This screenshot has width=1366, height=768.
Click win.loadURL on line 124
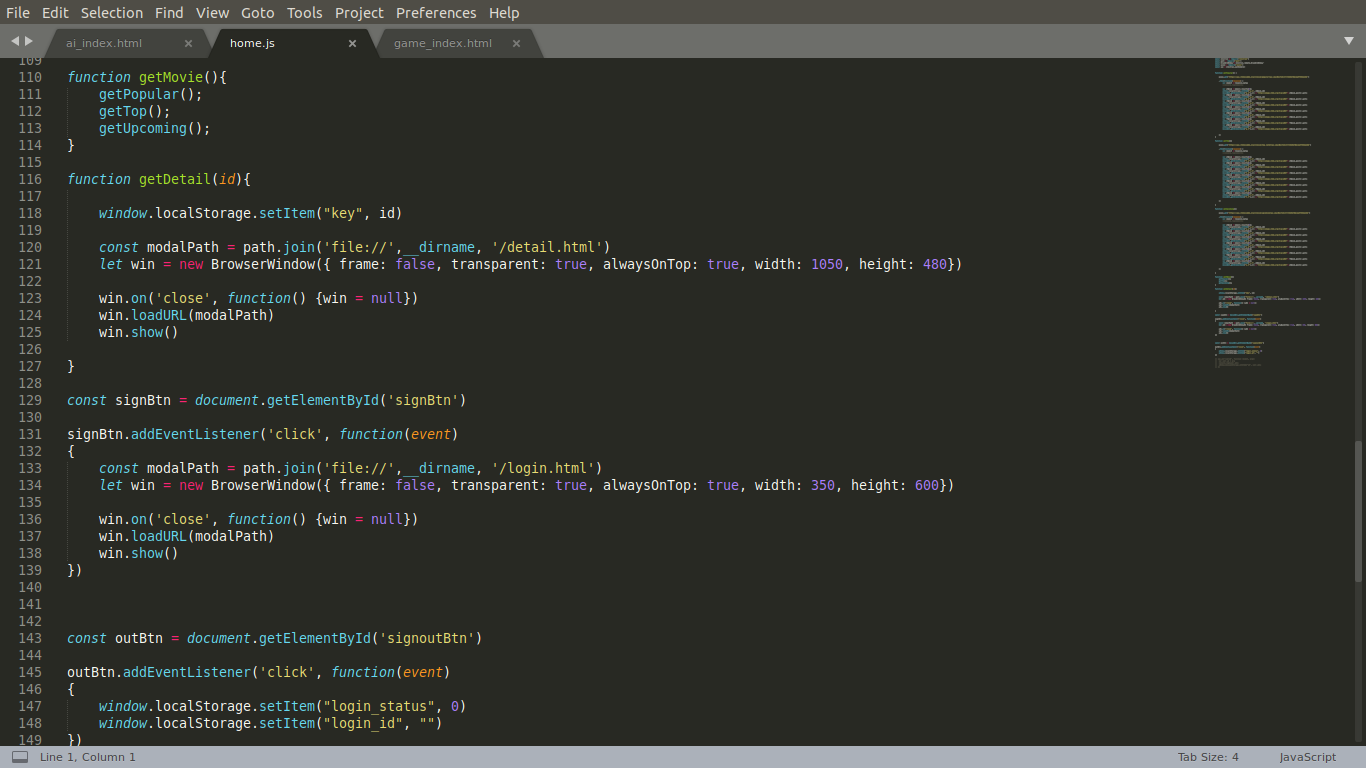143,315
